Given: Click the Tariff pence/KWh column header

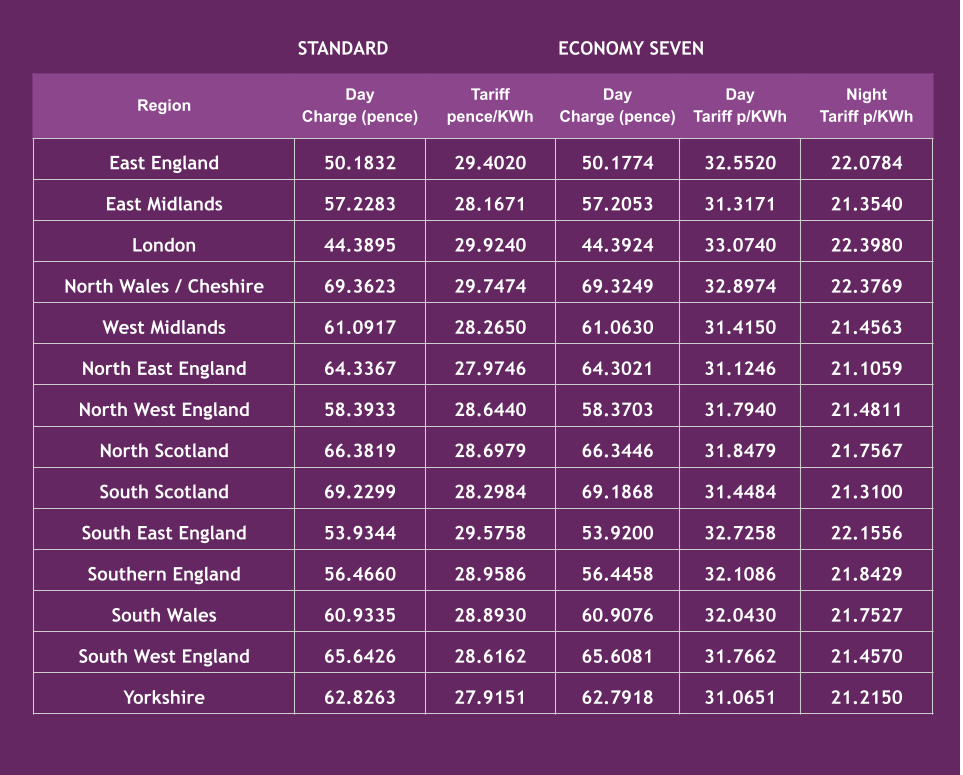Looking at the screenshot, I should 490,105.
